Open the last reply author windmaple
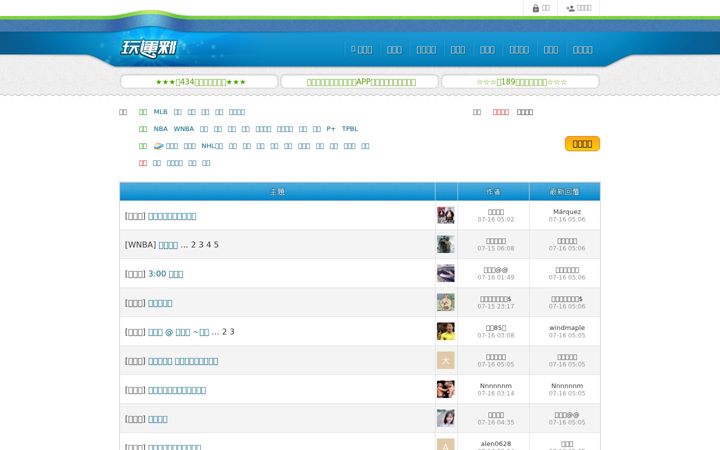720x450 pixels. [567, 327]
